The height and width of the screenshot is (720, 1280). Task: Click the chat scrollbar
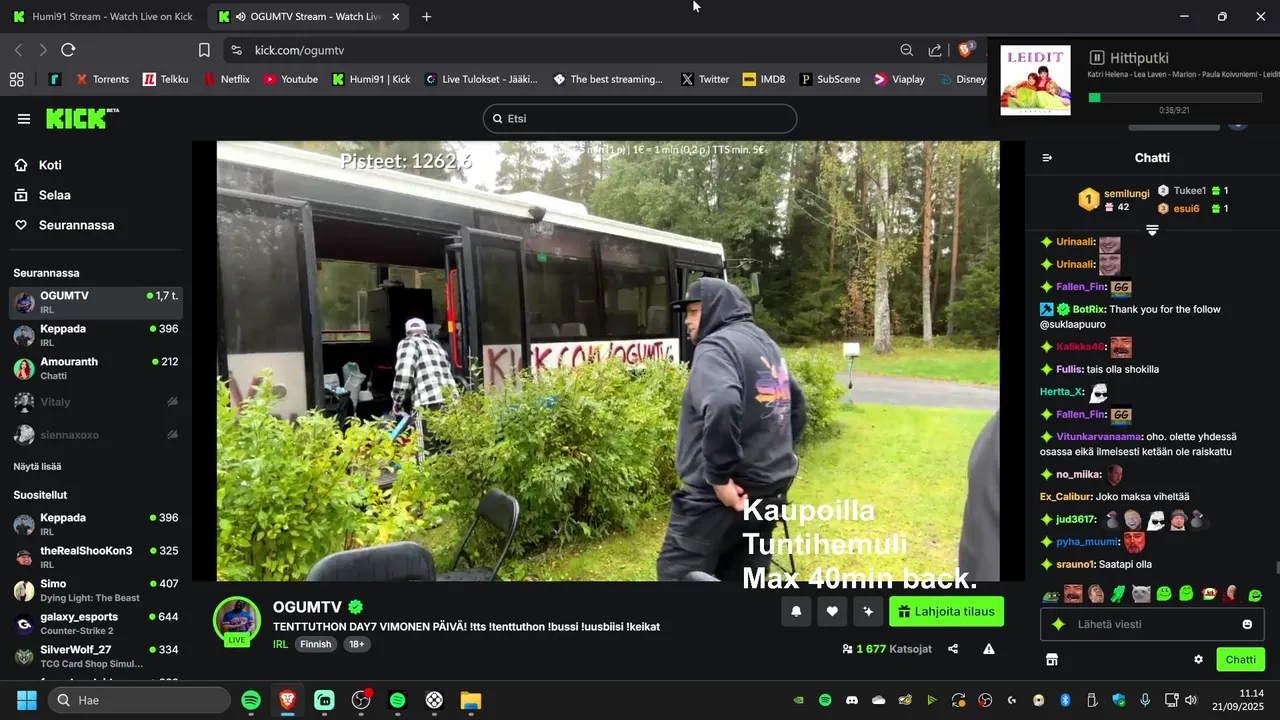[x=1276, y=568]
